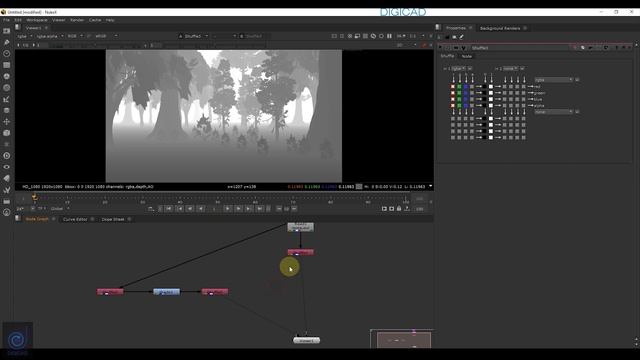Open Shuffle in 1 rgba dropdown
The image size is (640, 360).
tap(458, 69)
